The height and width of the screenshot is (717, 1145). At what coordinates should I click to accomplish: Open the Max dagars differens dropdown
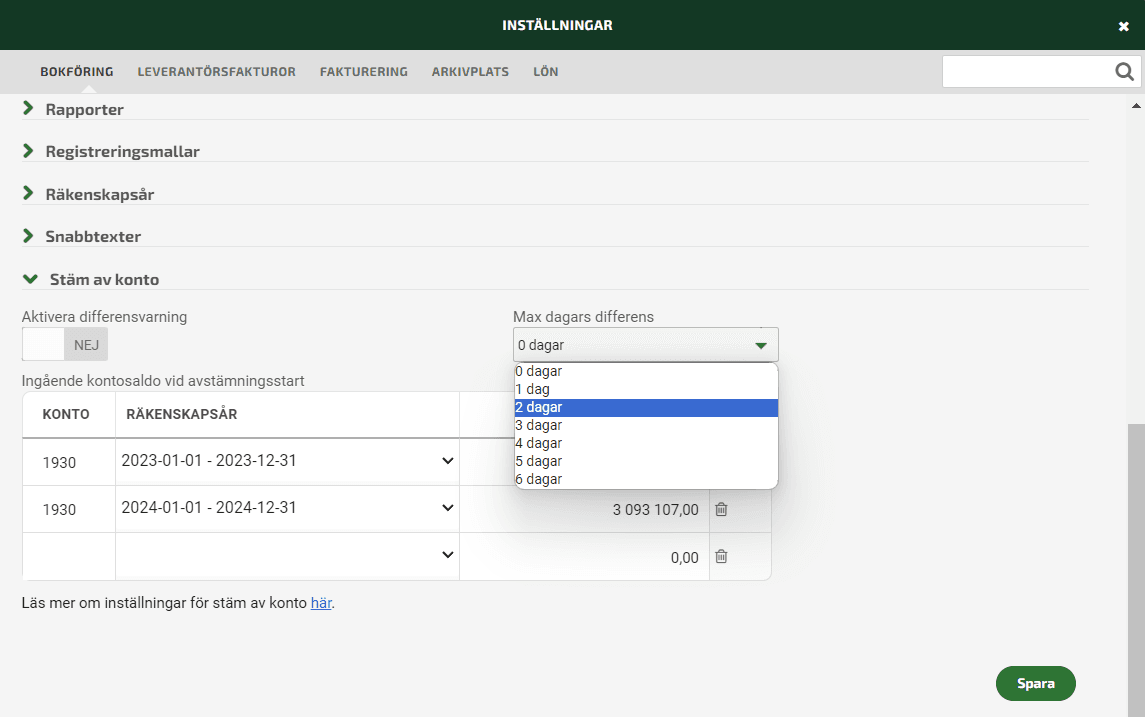click(x=646, y=345)
